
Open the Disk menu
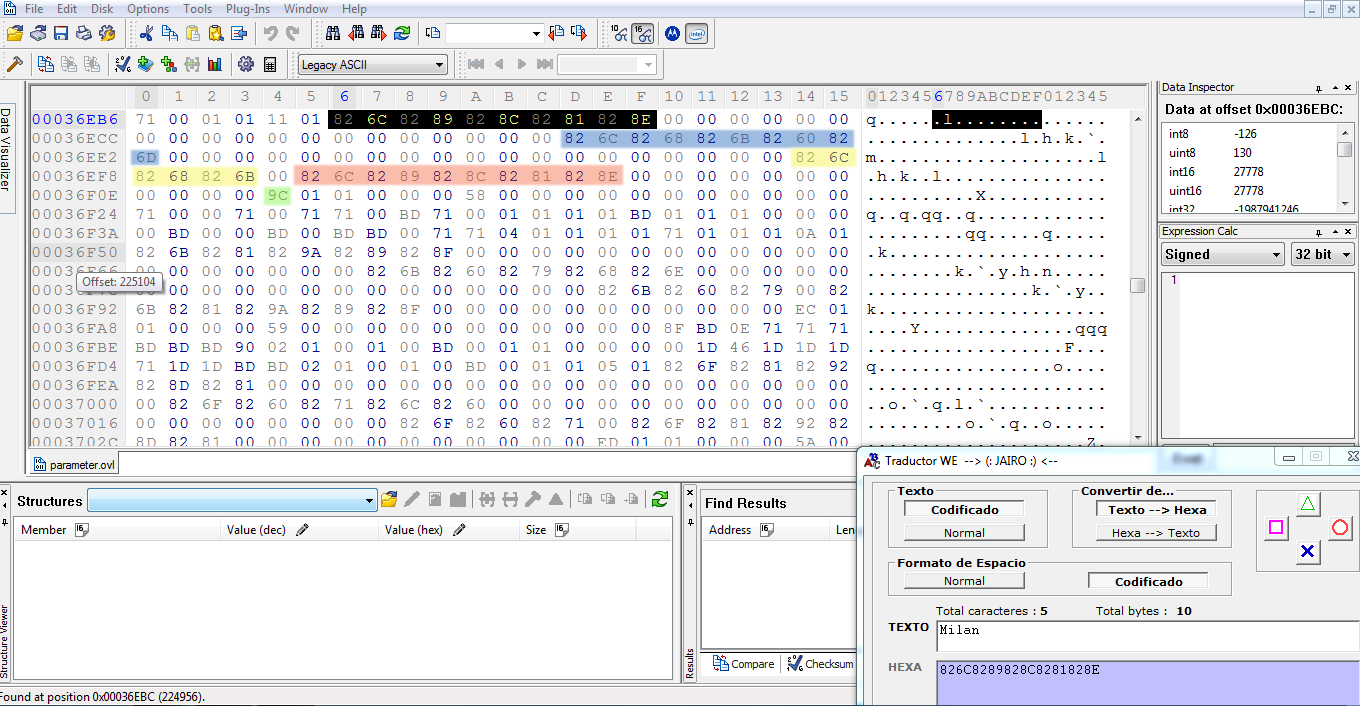pos(102,9)
